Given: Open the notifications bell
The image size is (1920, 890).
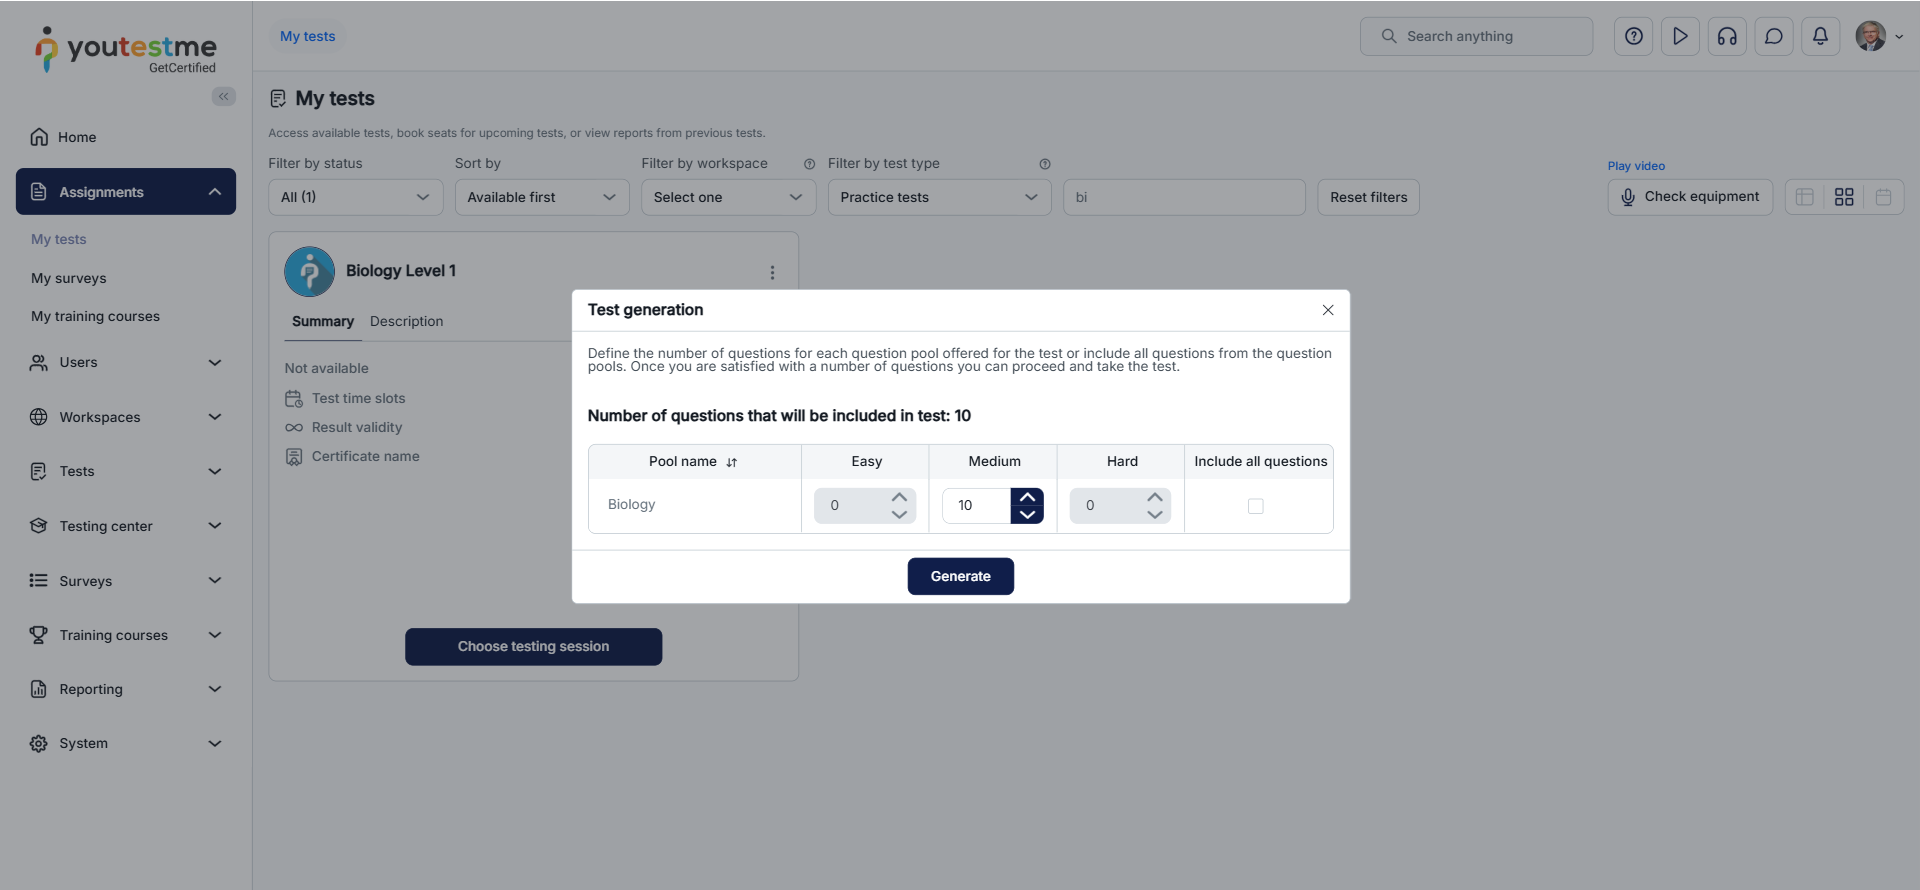Looking at the screenshot, I should pos(1820,37).
